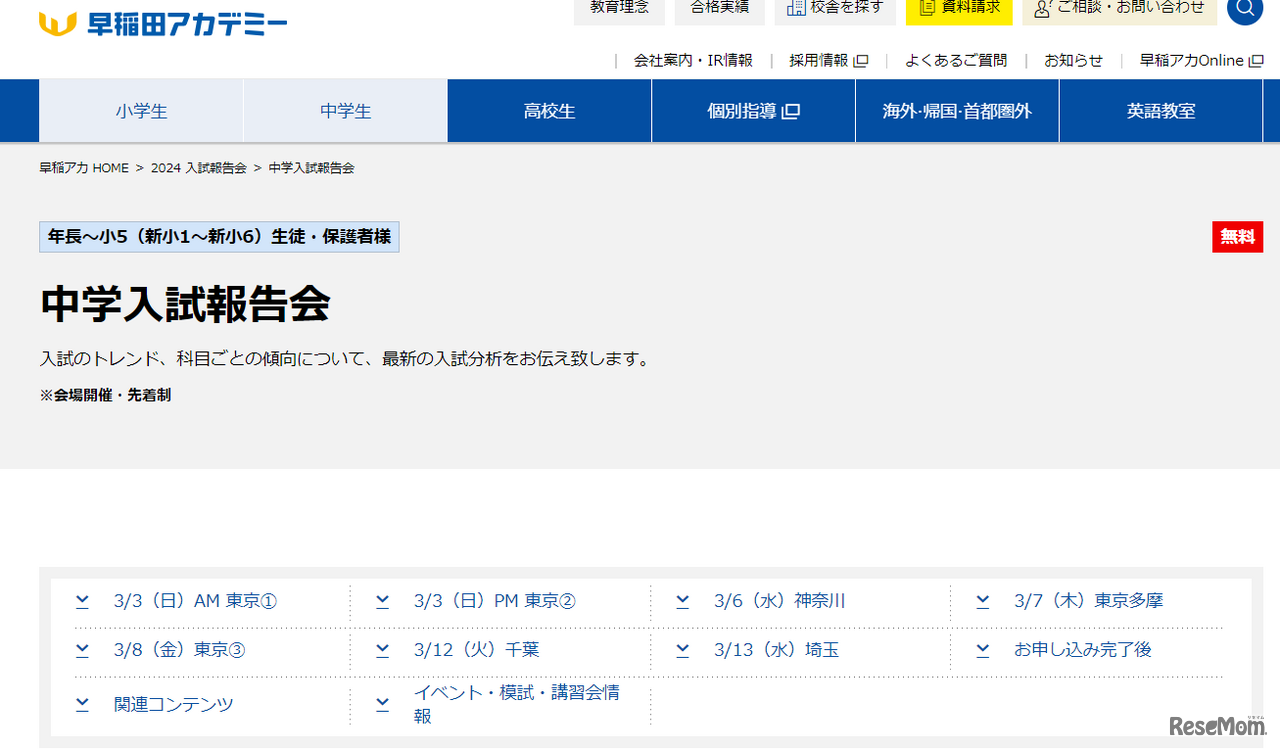Screen dimensions: 1280x749
Task: Open 採用情報 link
Action: pos(829,60)
